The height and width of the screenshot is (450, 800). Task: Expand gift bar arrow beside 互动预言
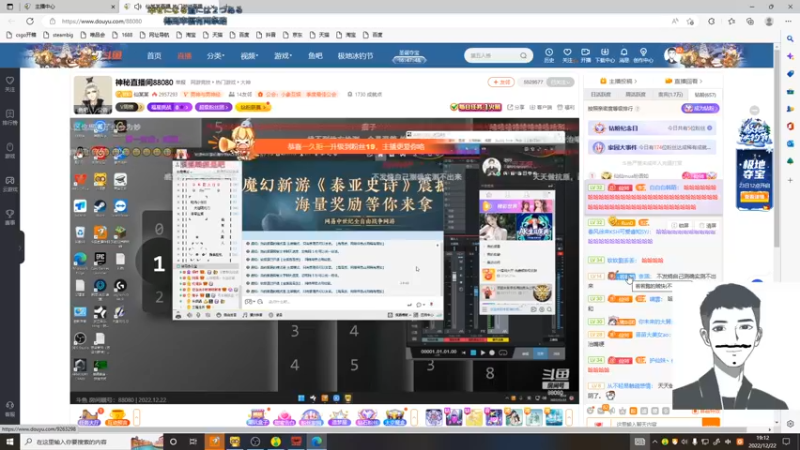(x=136, y=417)
